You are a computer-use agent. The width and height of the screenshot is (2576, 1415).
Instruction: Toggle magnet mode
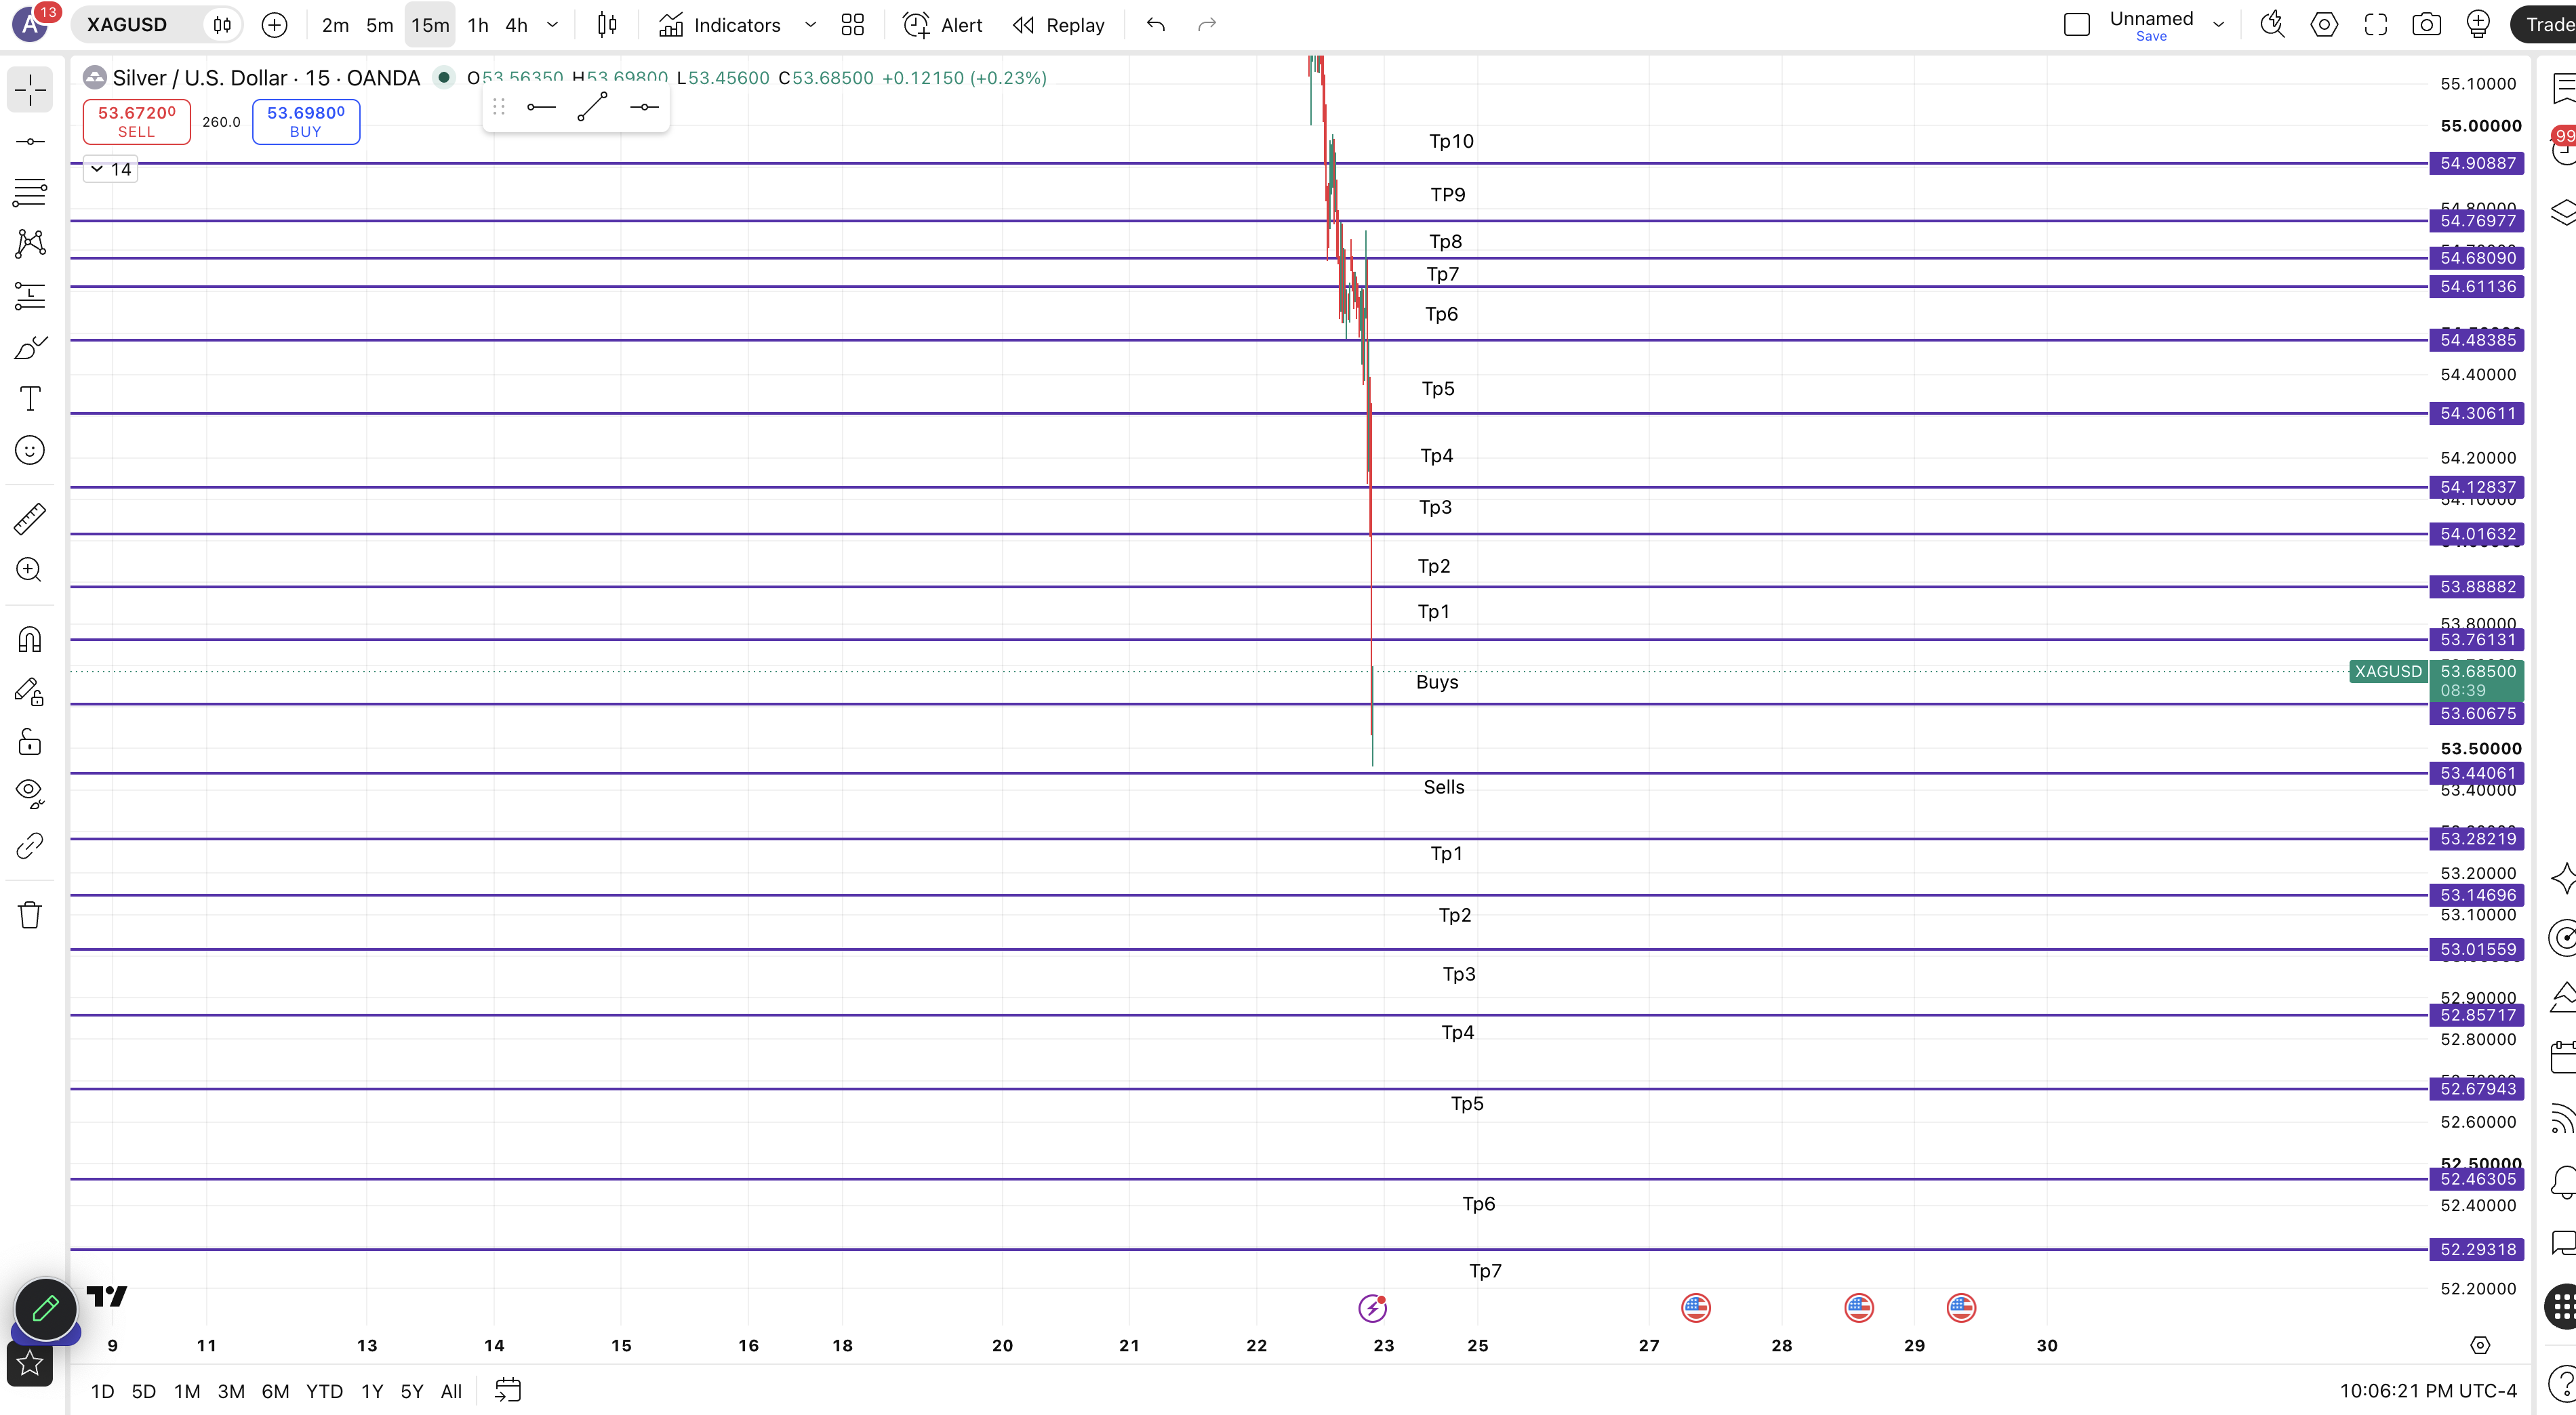pyautogui.click(x=30, y=639)
